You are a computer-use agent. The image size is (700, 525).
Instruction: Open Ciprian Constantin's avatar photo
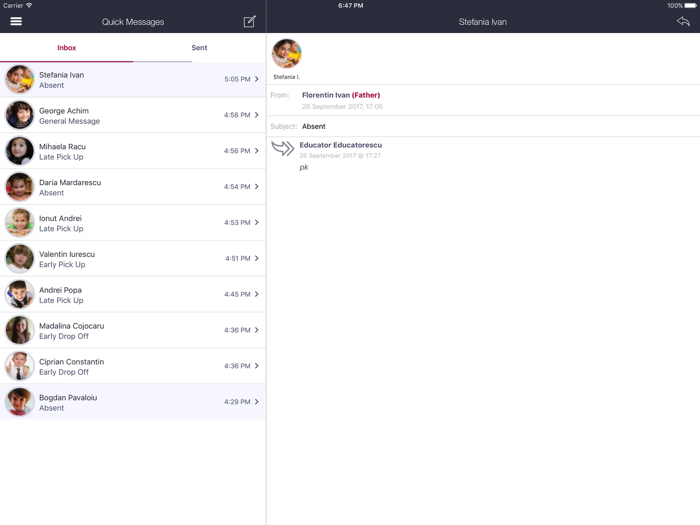click(x=19, y=366)
